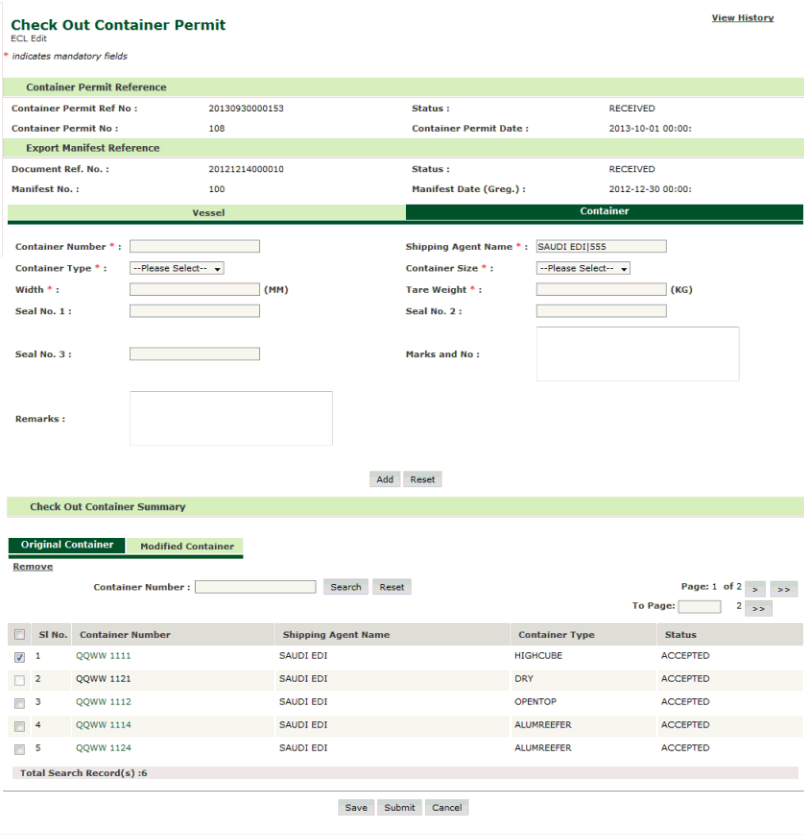804x835 pixels.
Task: Click the go arrow next to To Page field
Action: (758, 608)
